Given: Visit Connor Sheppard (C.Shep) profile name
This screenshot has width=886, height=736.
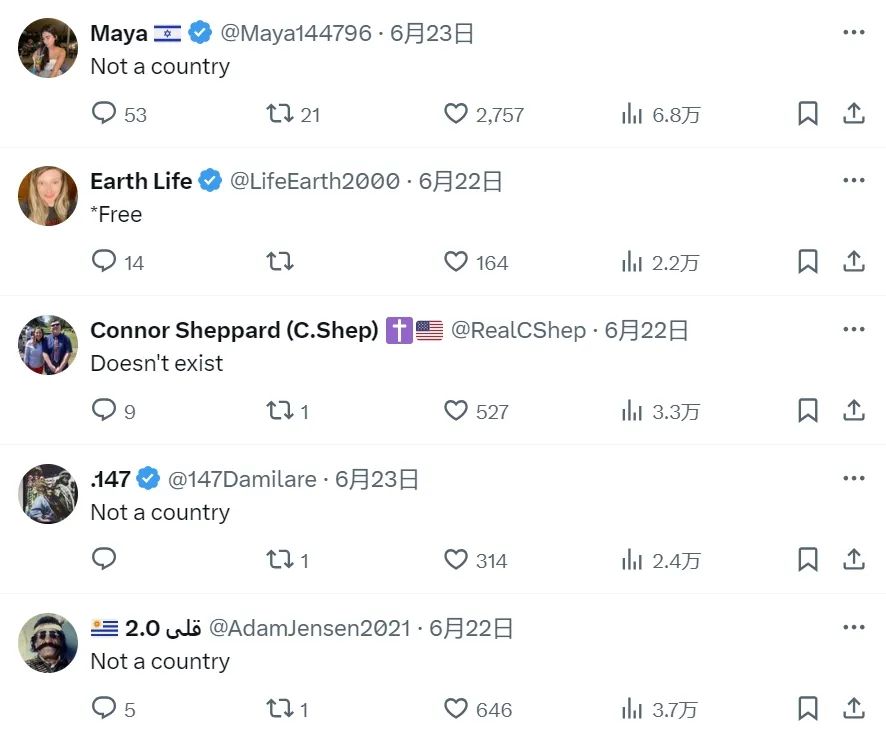Looking at the screenshot, I should coord(234,330).
